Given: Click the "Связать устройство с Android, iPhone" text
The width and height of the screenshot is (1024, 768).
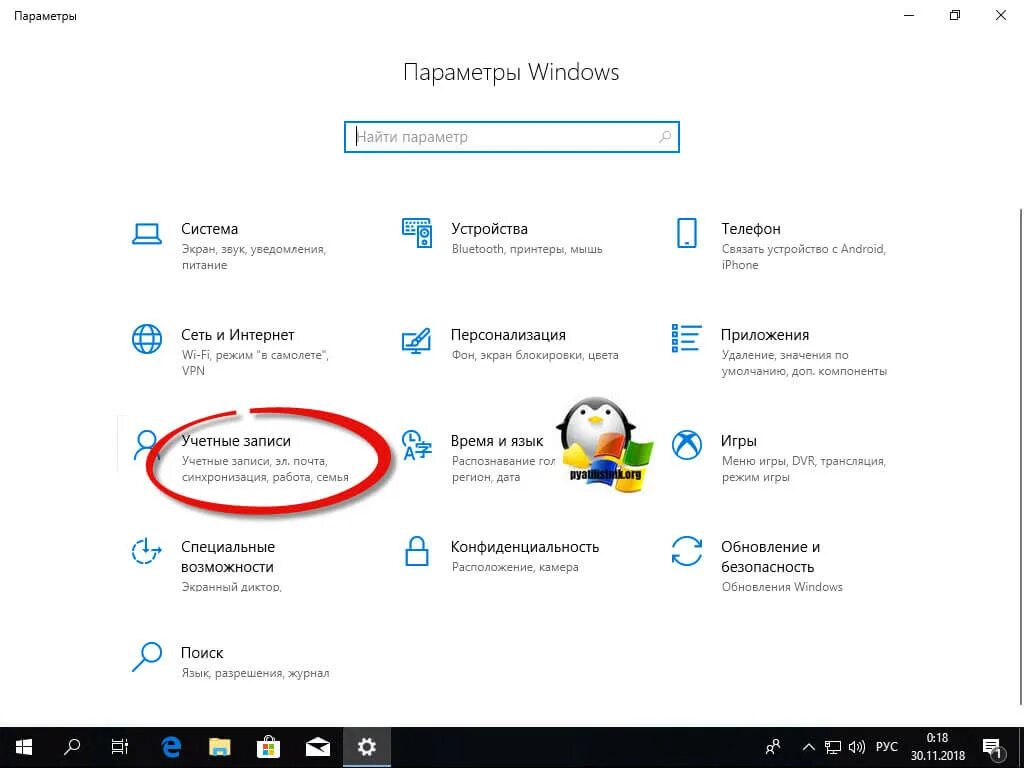Looking at the screenshot, I should click(x=804, y=257).
